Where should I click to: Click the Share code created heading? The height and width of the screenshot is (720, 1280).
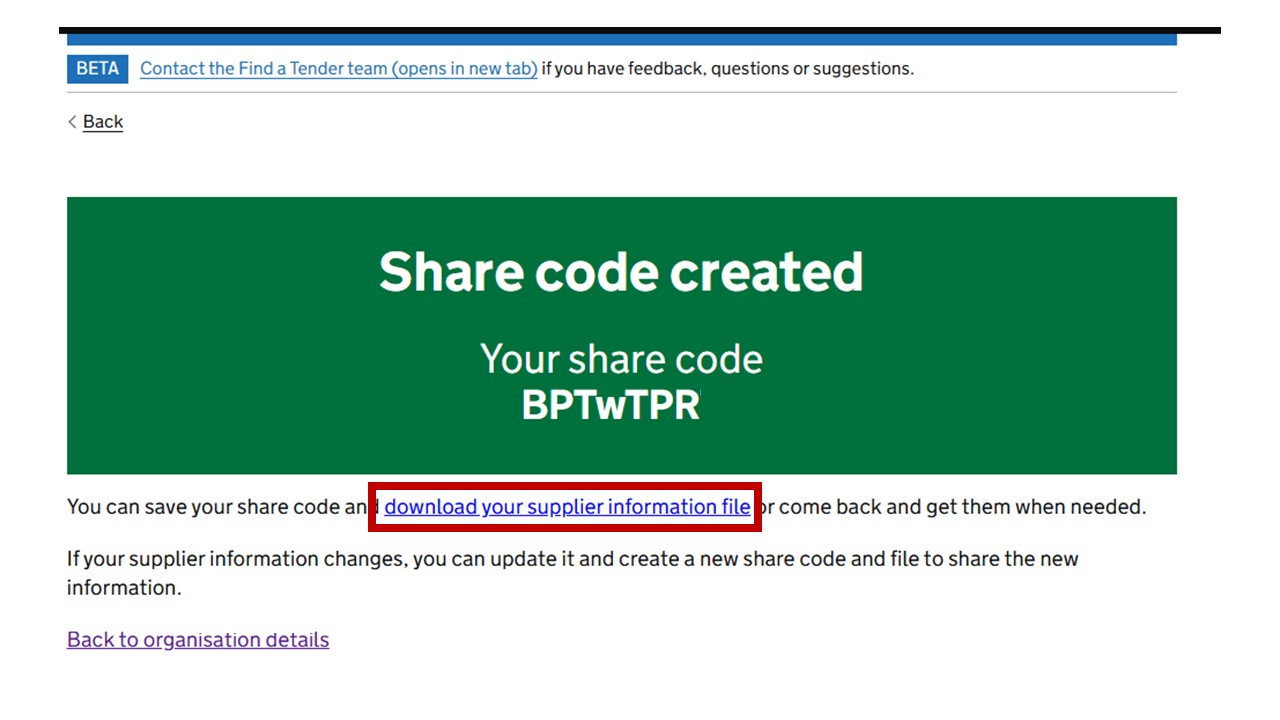pyautogui.click(x=620, y=271)
